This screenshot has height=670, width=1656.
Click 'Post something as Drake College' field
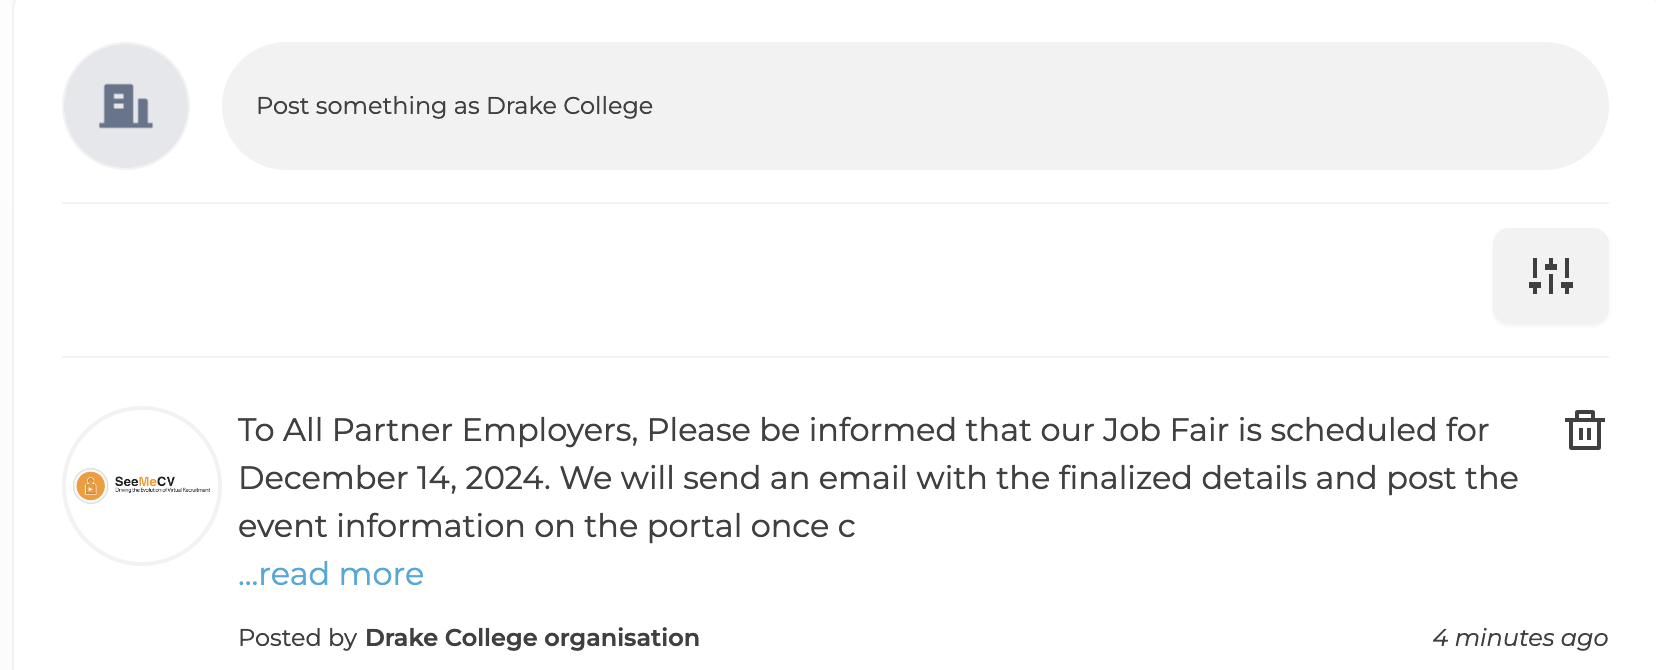915,106
